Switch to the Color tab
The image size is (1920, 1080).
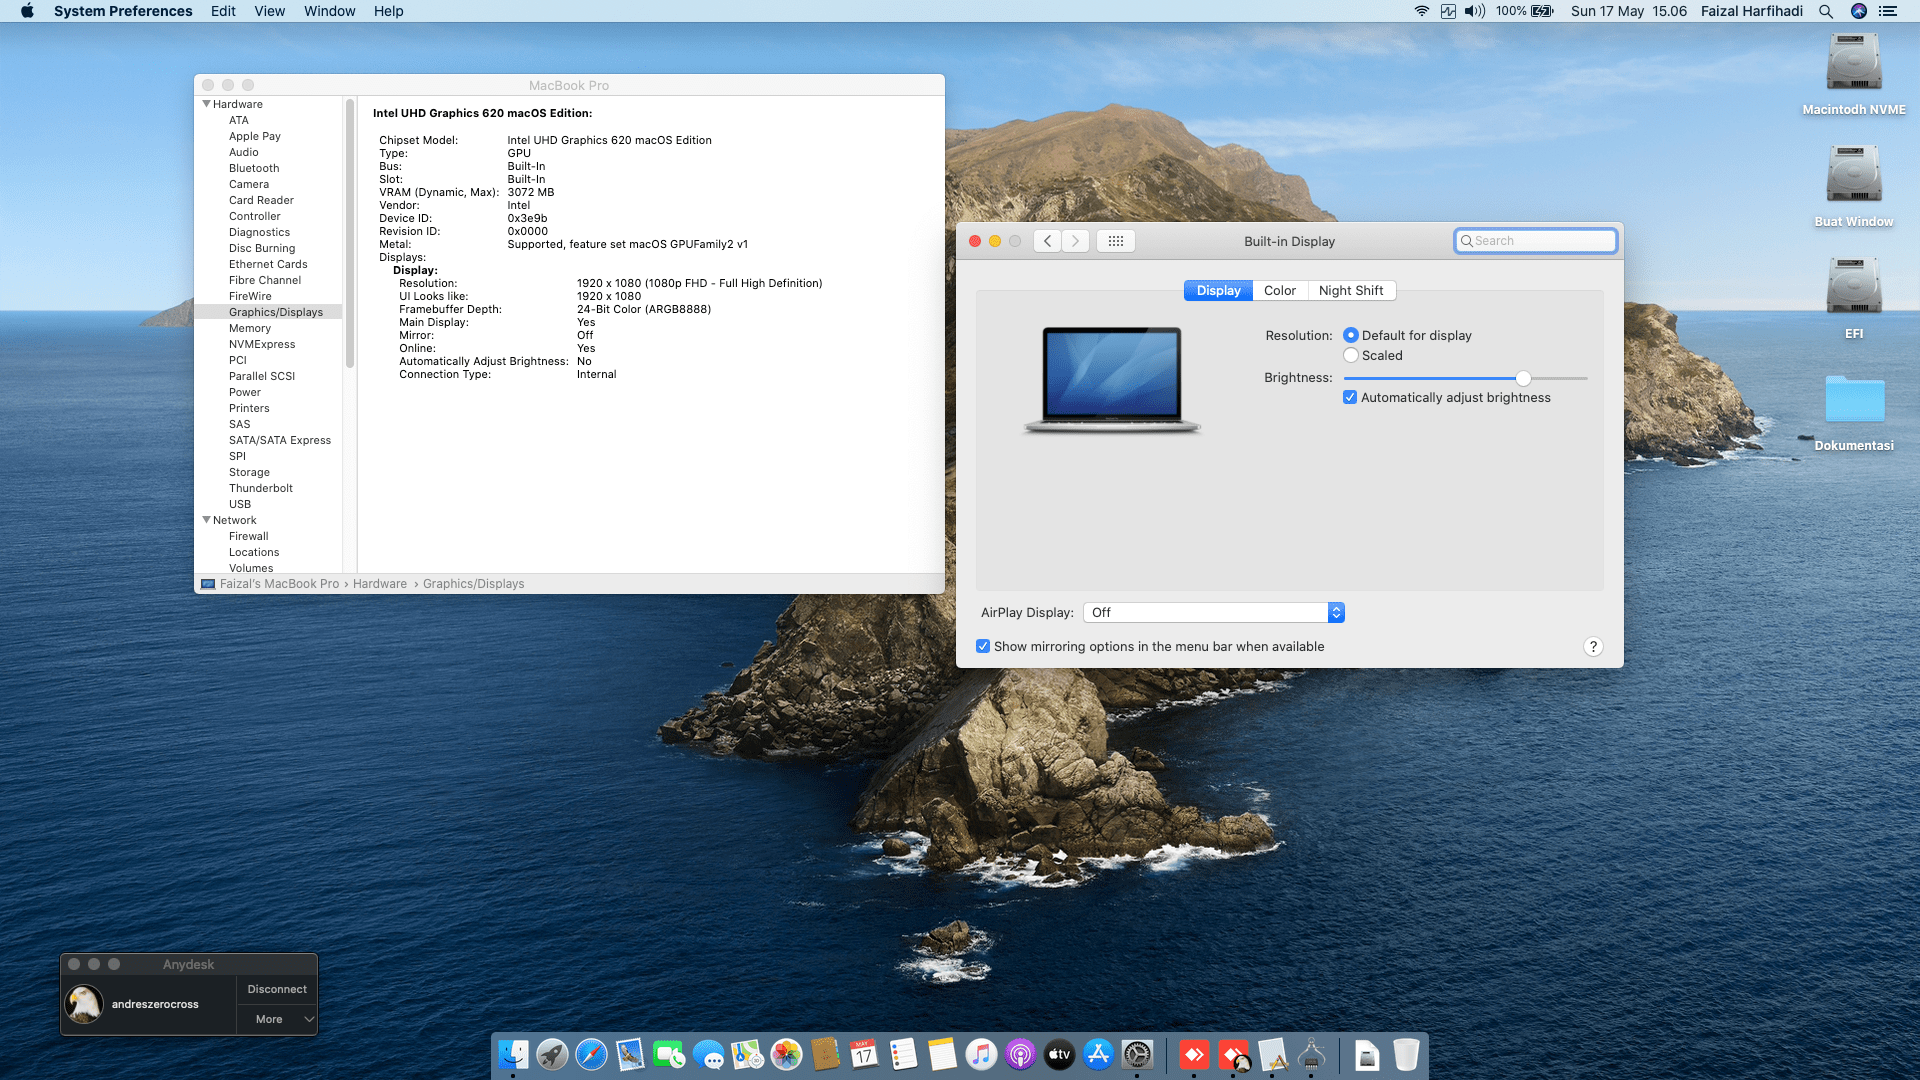click(x=1279, y=290)
